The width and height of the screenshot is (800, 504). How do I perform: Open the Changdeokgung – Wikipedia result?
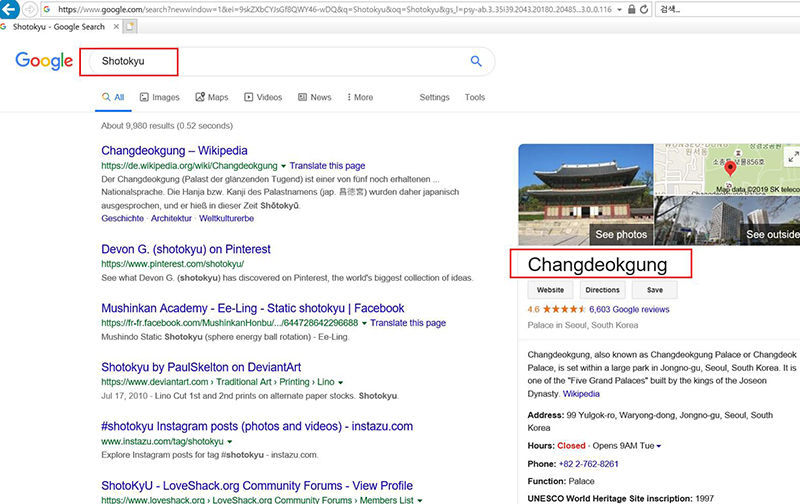click(174, 150)
